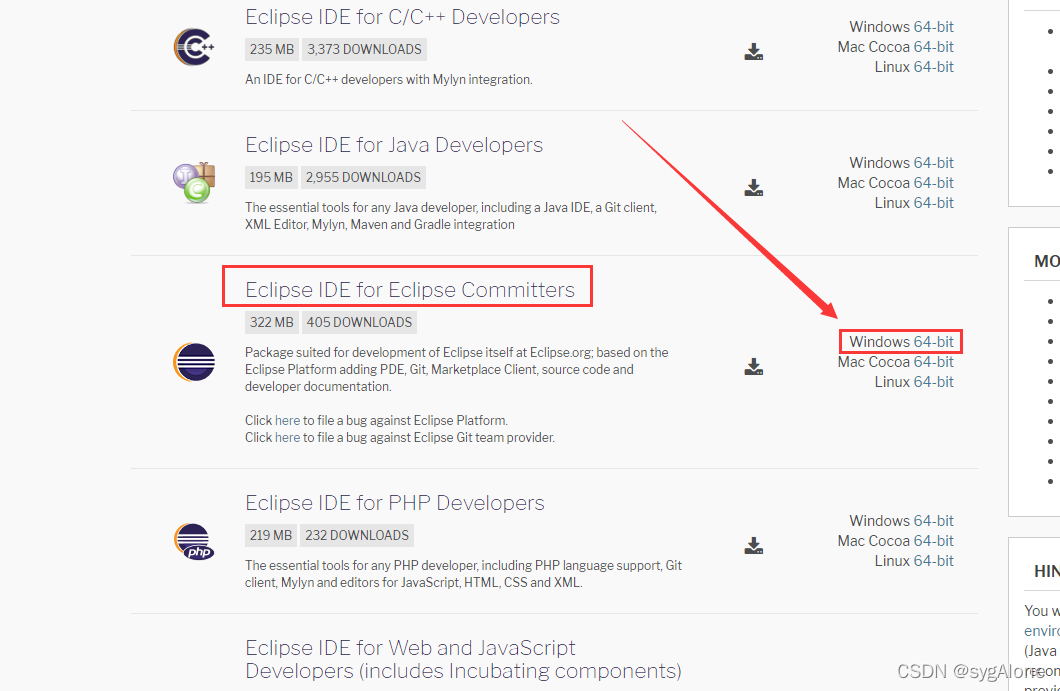Download Java Developers package for Linux 64-bit

tap(933, 203)
